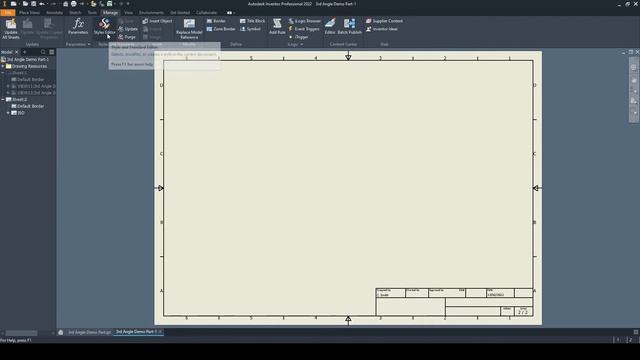Image resolution: width=640 pixels, height=360 pixels.
Task: Close the active 3rd Angle Demo Part-1 document tab
Action: coord(160,332)
